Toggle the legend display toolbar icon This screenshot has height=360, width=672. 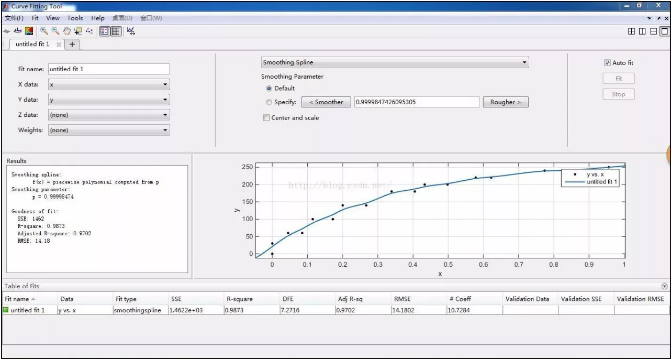105,31
